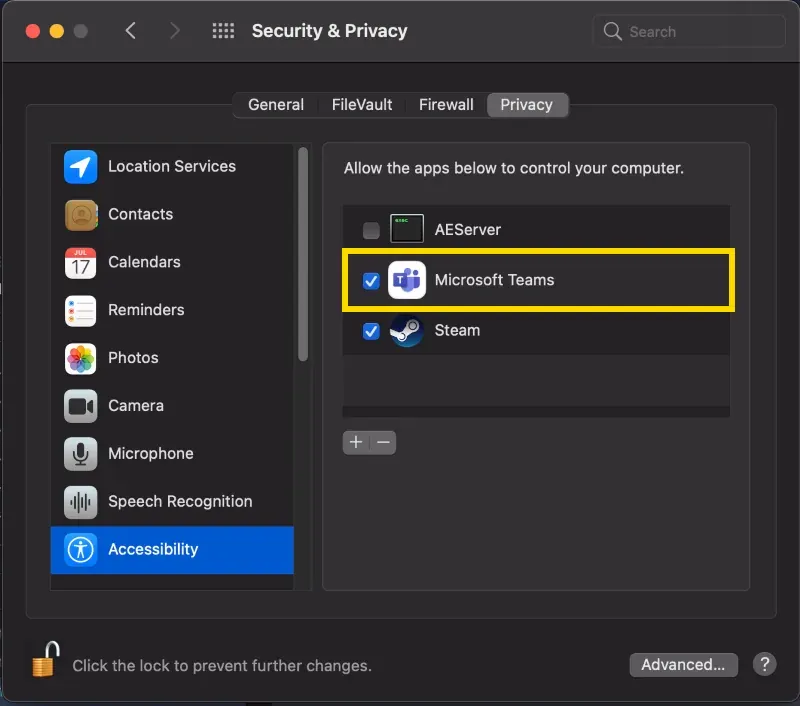
Task: Add an app with the plus button
Action: (356, 442)
